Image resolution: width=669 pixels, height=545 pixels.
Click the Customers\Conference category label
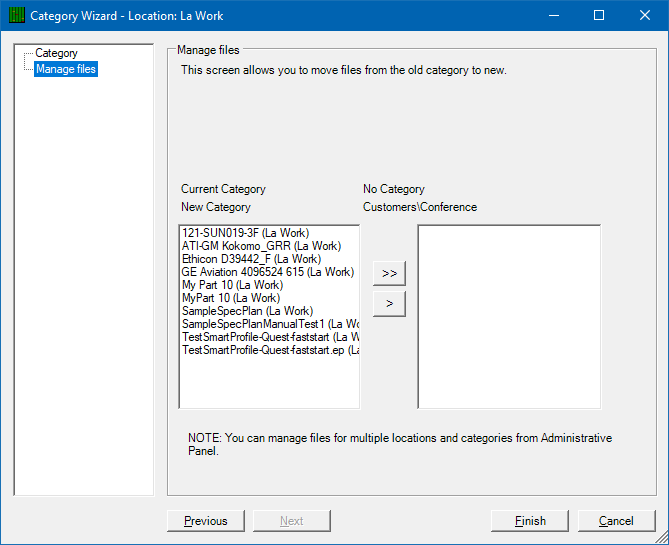(420, 207)
